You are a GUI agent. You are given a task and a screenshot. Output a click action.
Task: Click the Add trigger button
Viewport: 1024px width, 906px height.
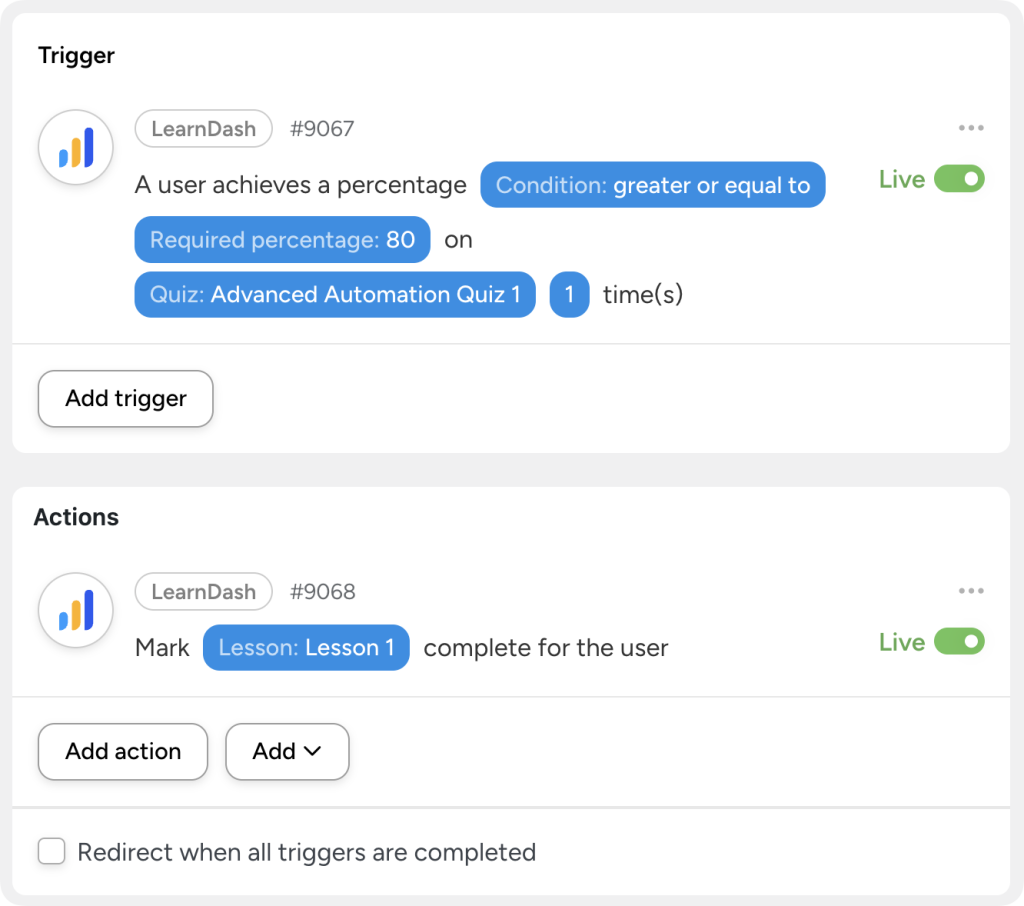(124, 398)
